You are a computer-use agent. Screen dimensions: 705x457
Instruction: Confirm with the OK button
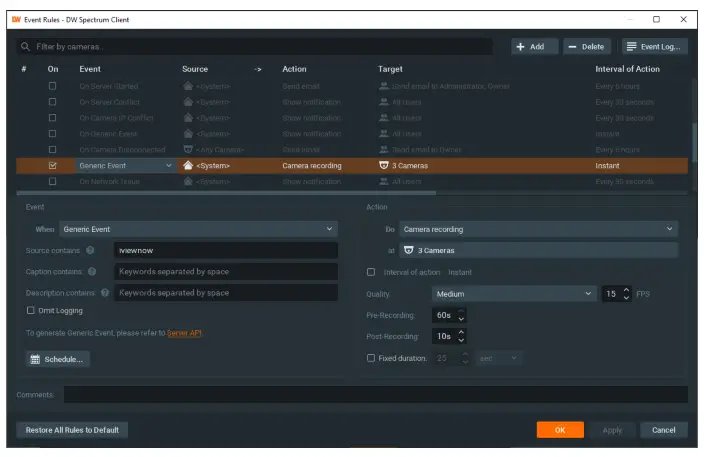pyautogui.click(x=560, y=430)
